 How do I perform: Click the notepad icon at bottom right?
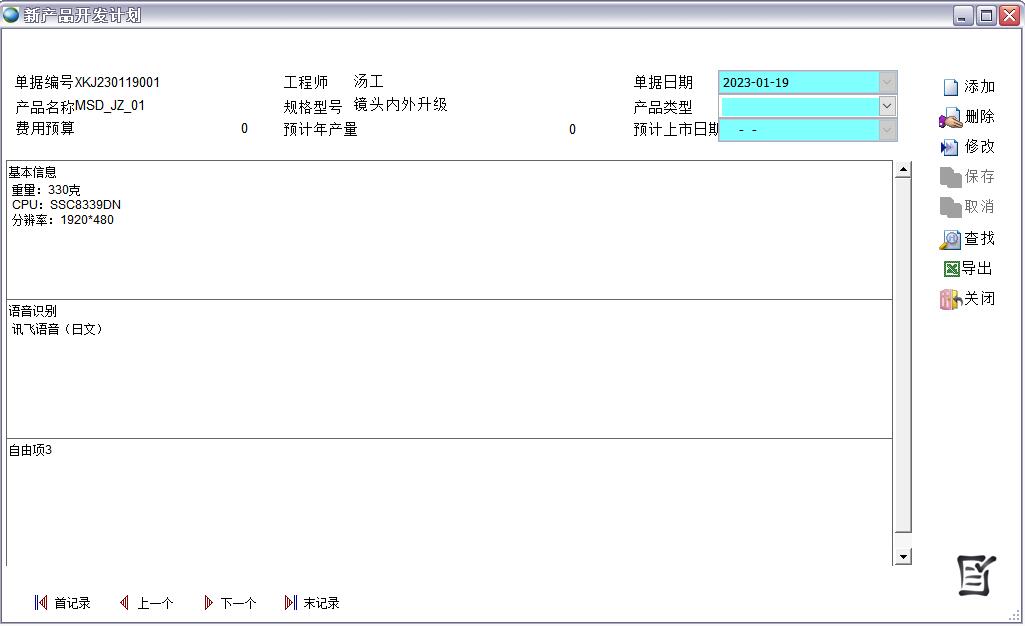click(976, 575)
